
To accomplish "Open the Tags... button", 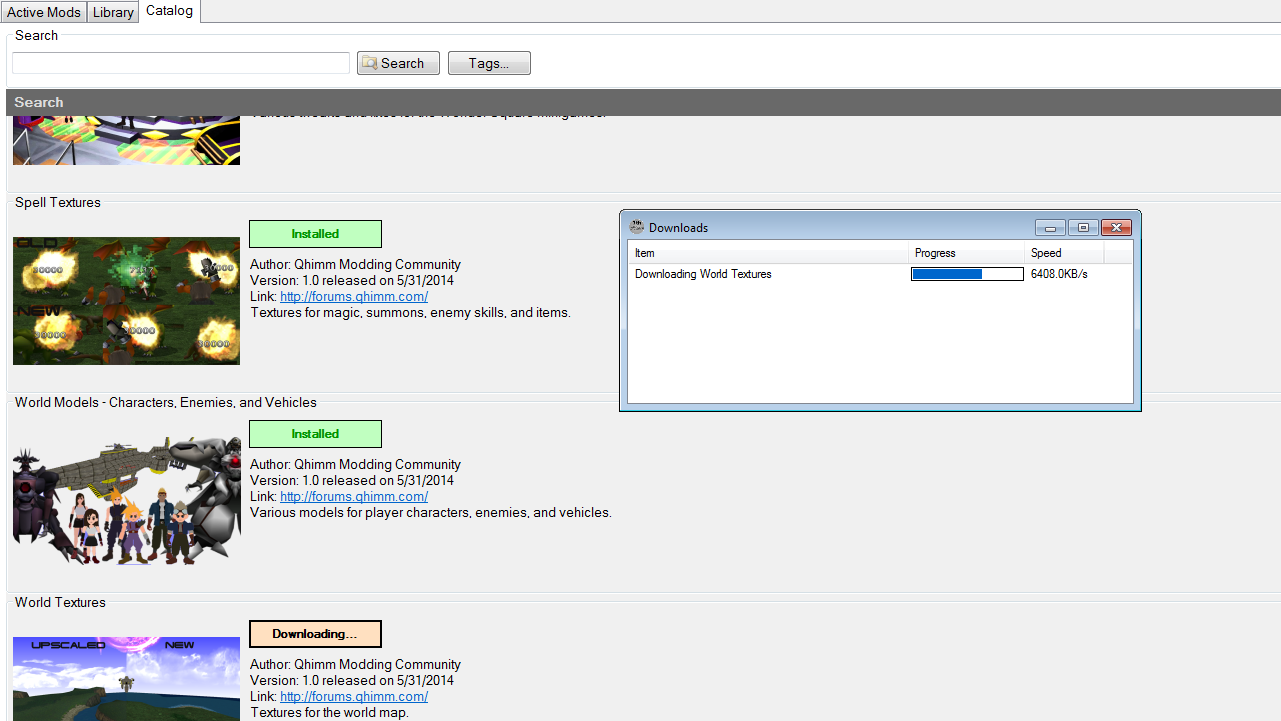I will (489, 63).
